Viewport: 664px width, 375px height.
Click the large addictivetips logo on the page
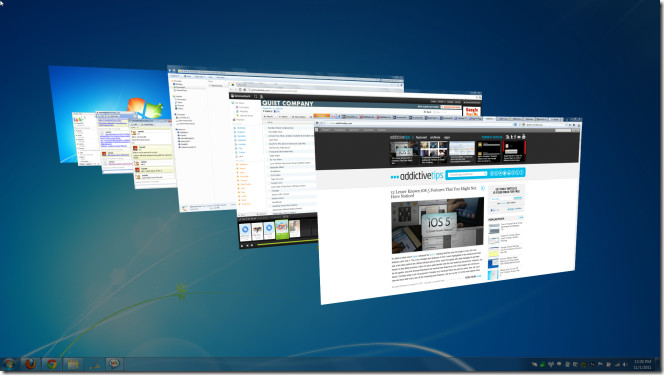coord(417,176)
